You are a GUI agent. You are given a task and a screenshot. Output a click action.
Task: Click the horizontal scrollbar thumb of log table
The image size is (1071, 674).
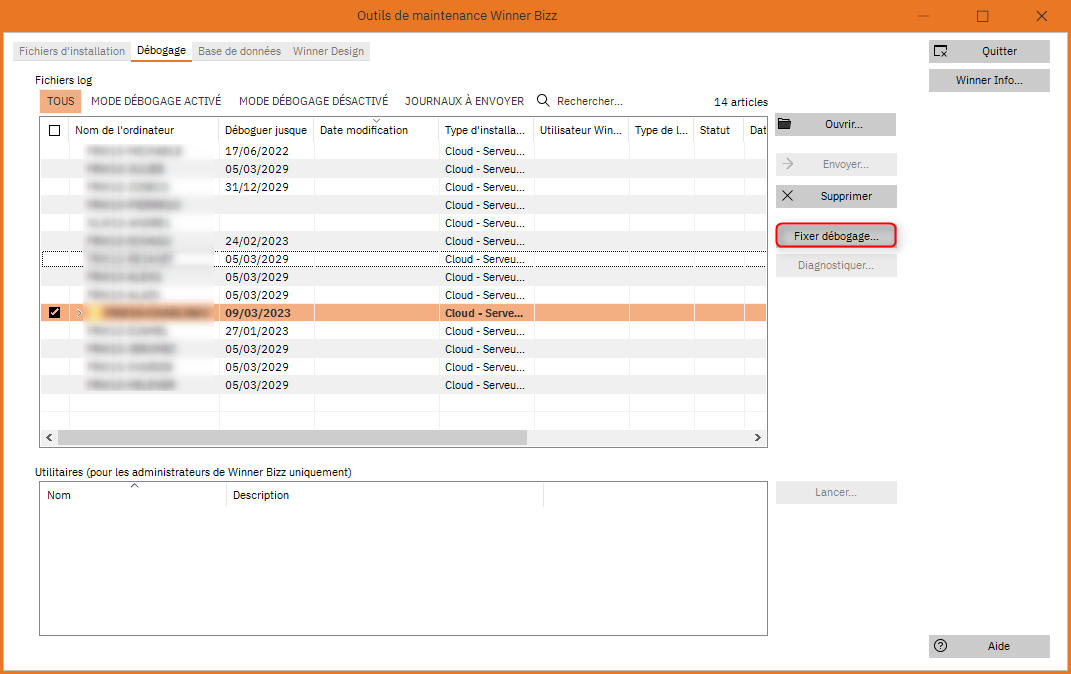tap(292, 437)
